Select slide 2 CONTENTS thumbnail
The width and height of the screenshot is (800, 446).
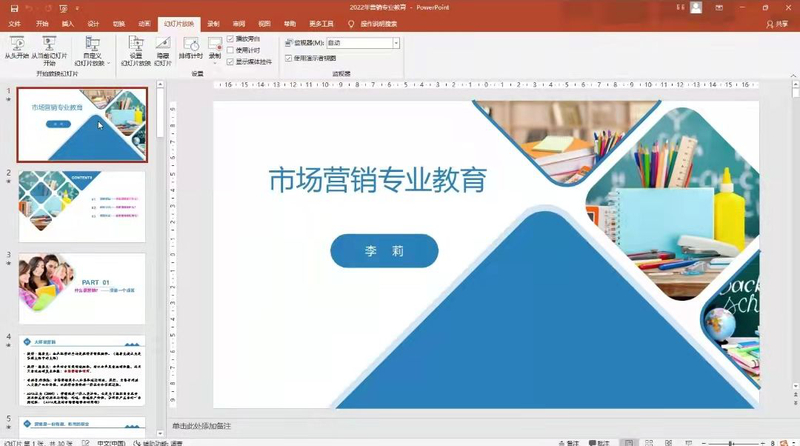tap(82, 207)
